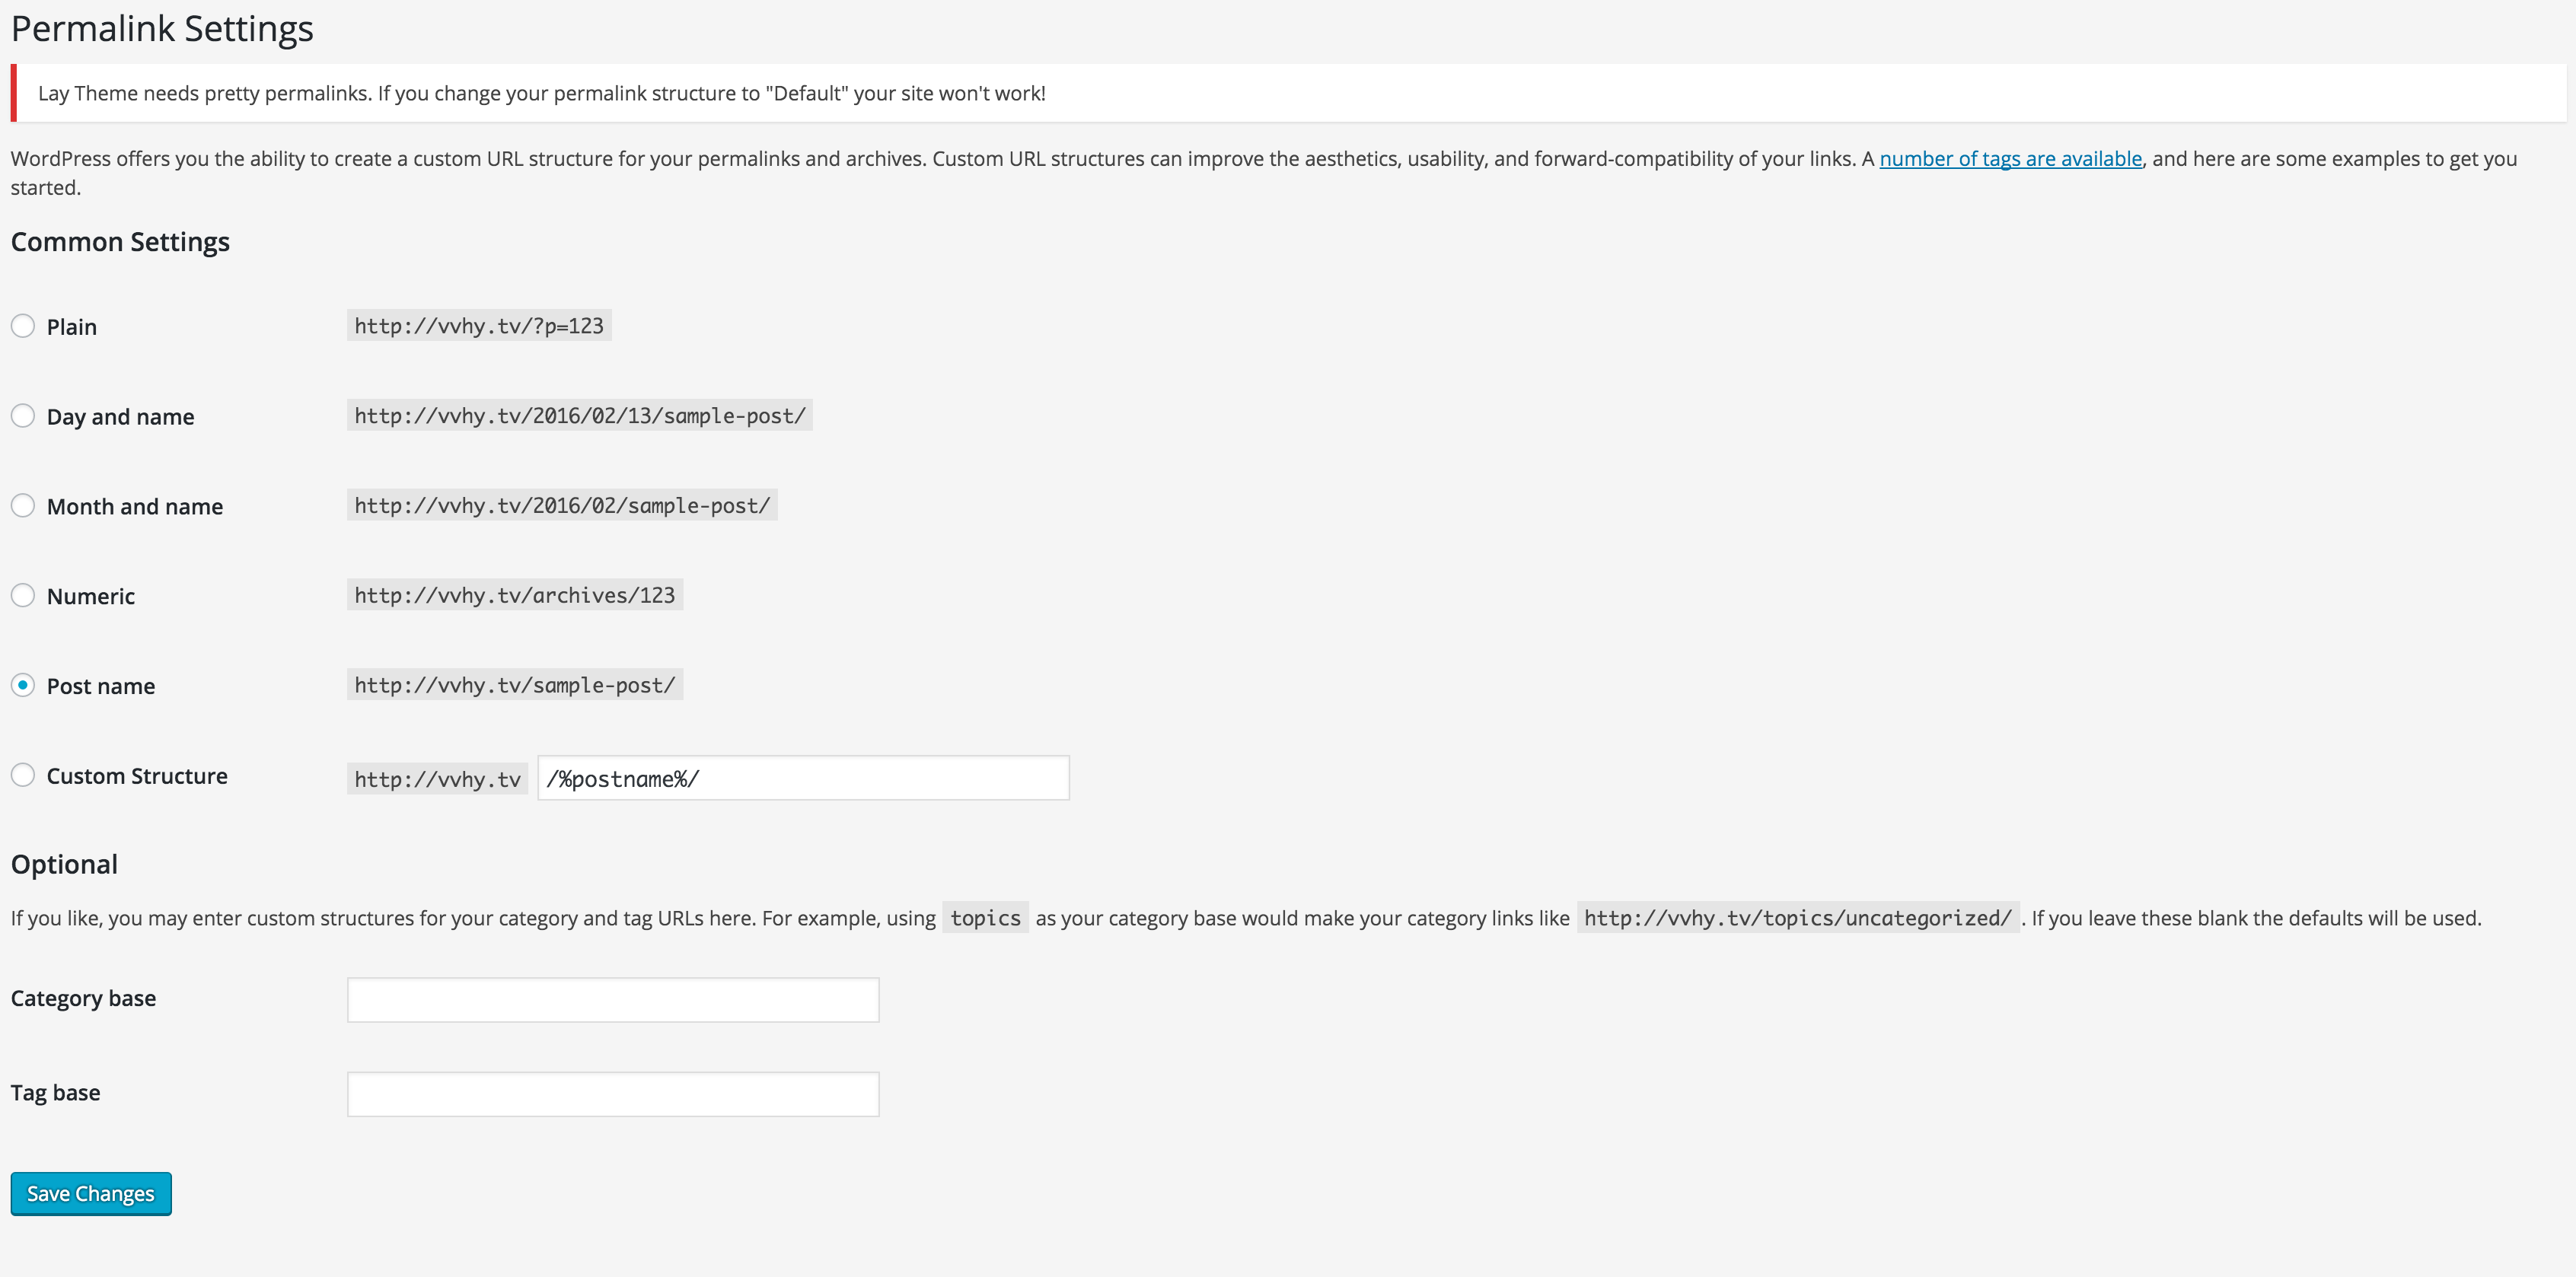Select the Post name permalink option
The height and width of the screenshot is (1277, 2576).
tap(23, 685)
